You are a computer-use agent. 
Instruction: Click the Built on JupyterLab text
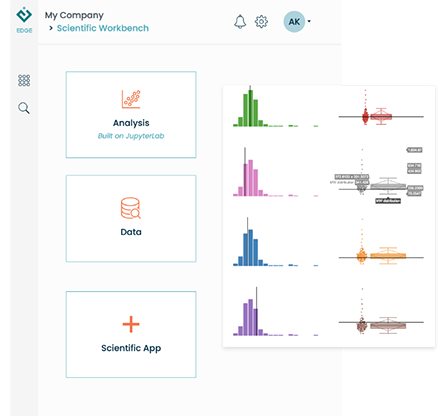[x=131, y=136]
